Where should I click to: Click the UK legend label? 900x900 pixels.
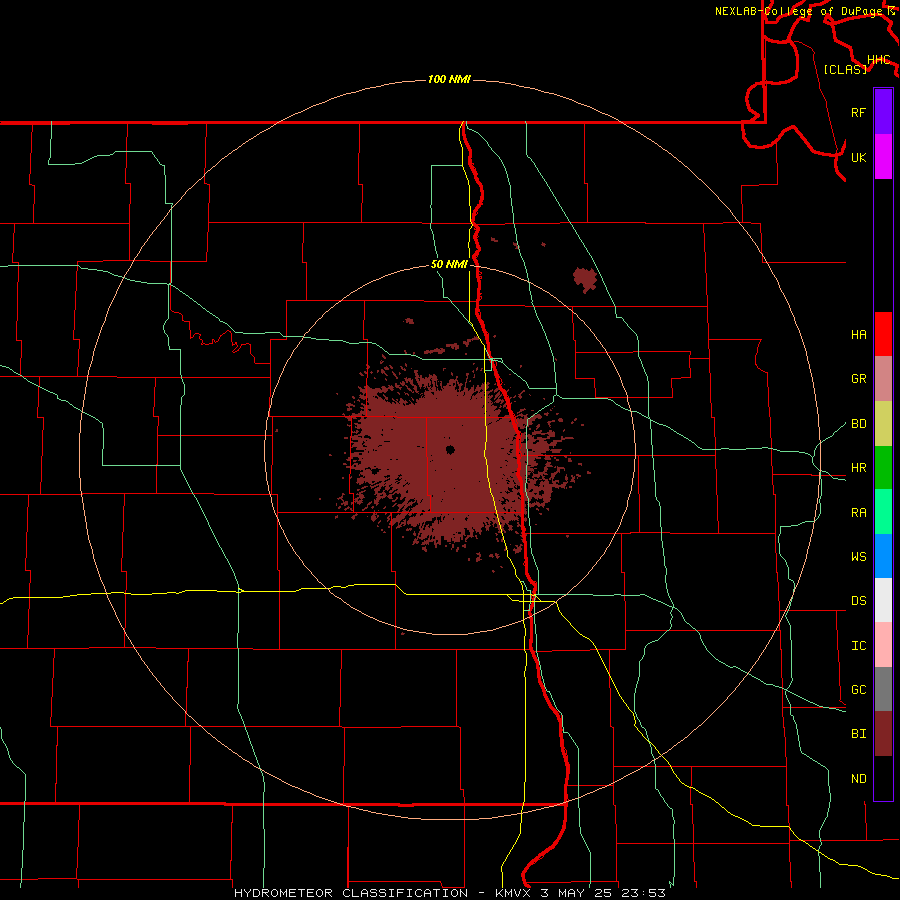coord(858,157)
